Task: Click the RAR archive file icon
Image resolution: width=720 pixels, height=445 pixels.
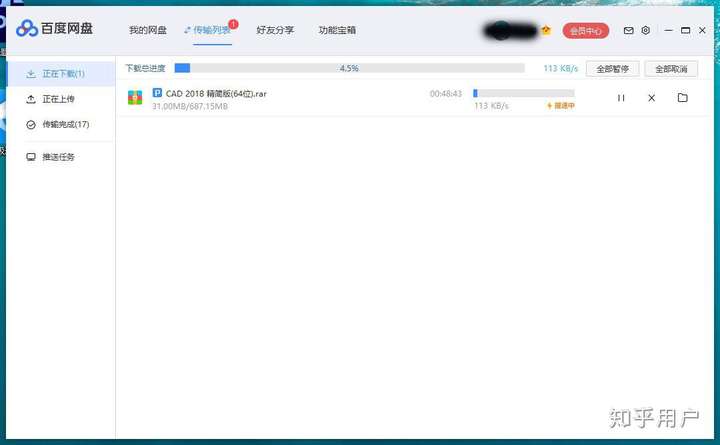Action: tap(135, 97)
